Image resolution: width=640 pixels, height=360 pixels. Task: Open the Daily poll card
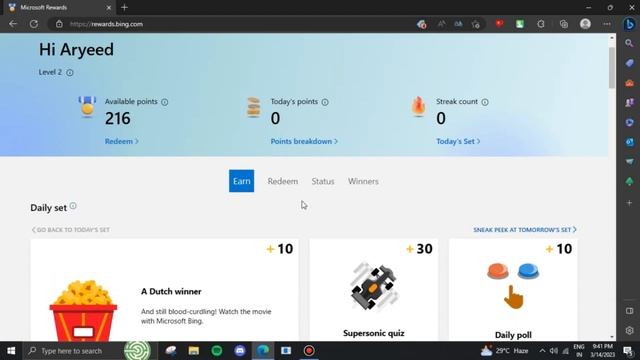pos(513,290)
